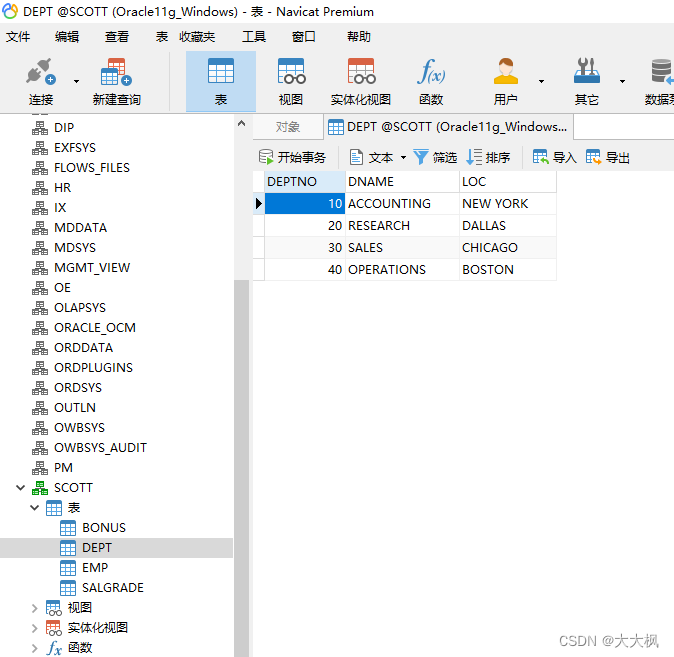This screenshot has height=657, width=674.
Task: Select the Table (表) toolbar icon
Action: coord(221,71)
